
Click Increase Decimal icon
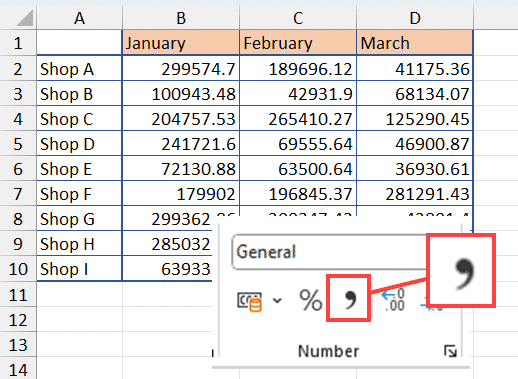[393, 299]
